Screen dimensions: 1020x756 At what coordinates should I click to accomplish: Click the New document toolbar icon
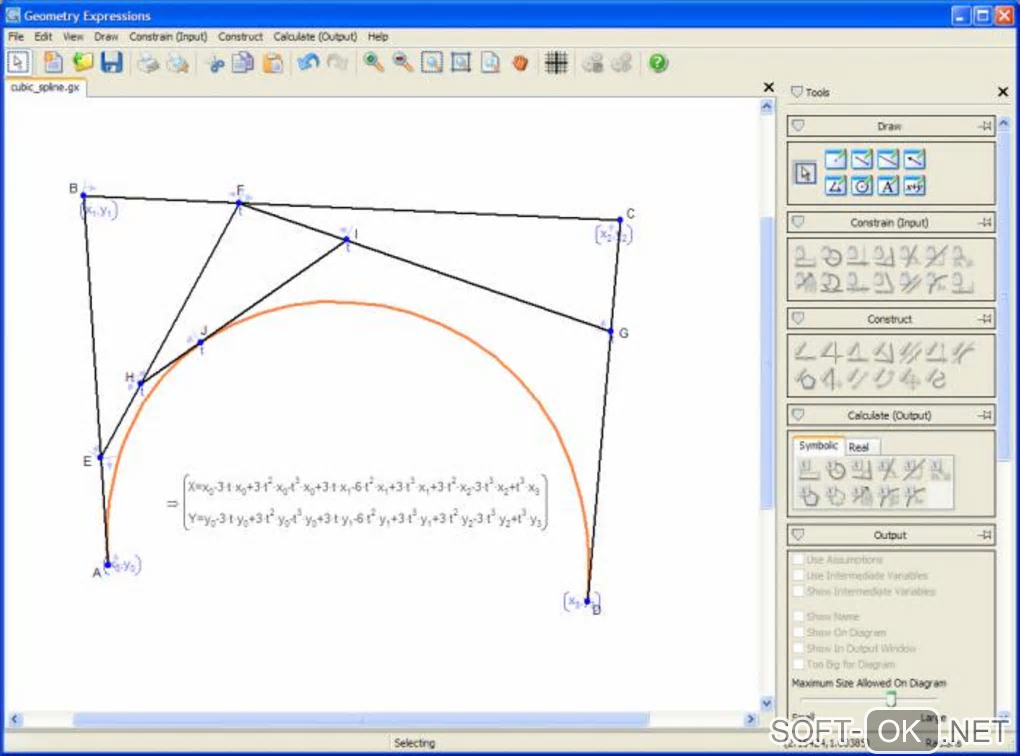tap(53, 62)
